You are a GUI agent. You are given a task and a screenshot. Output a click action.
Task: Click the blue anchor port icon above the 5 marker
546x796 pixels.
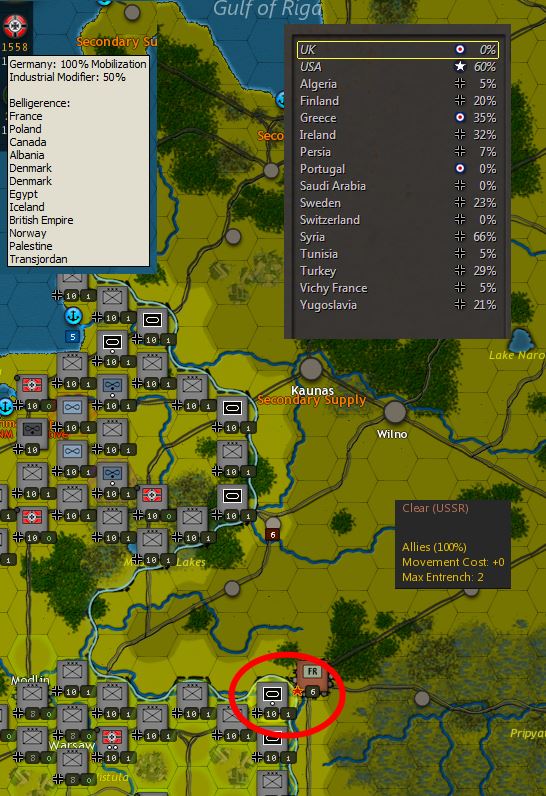click(74, 316)
